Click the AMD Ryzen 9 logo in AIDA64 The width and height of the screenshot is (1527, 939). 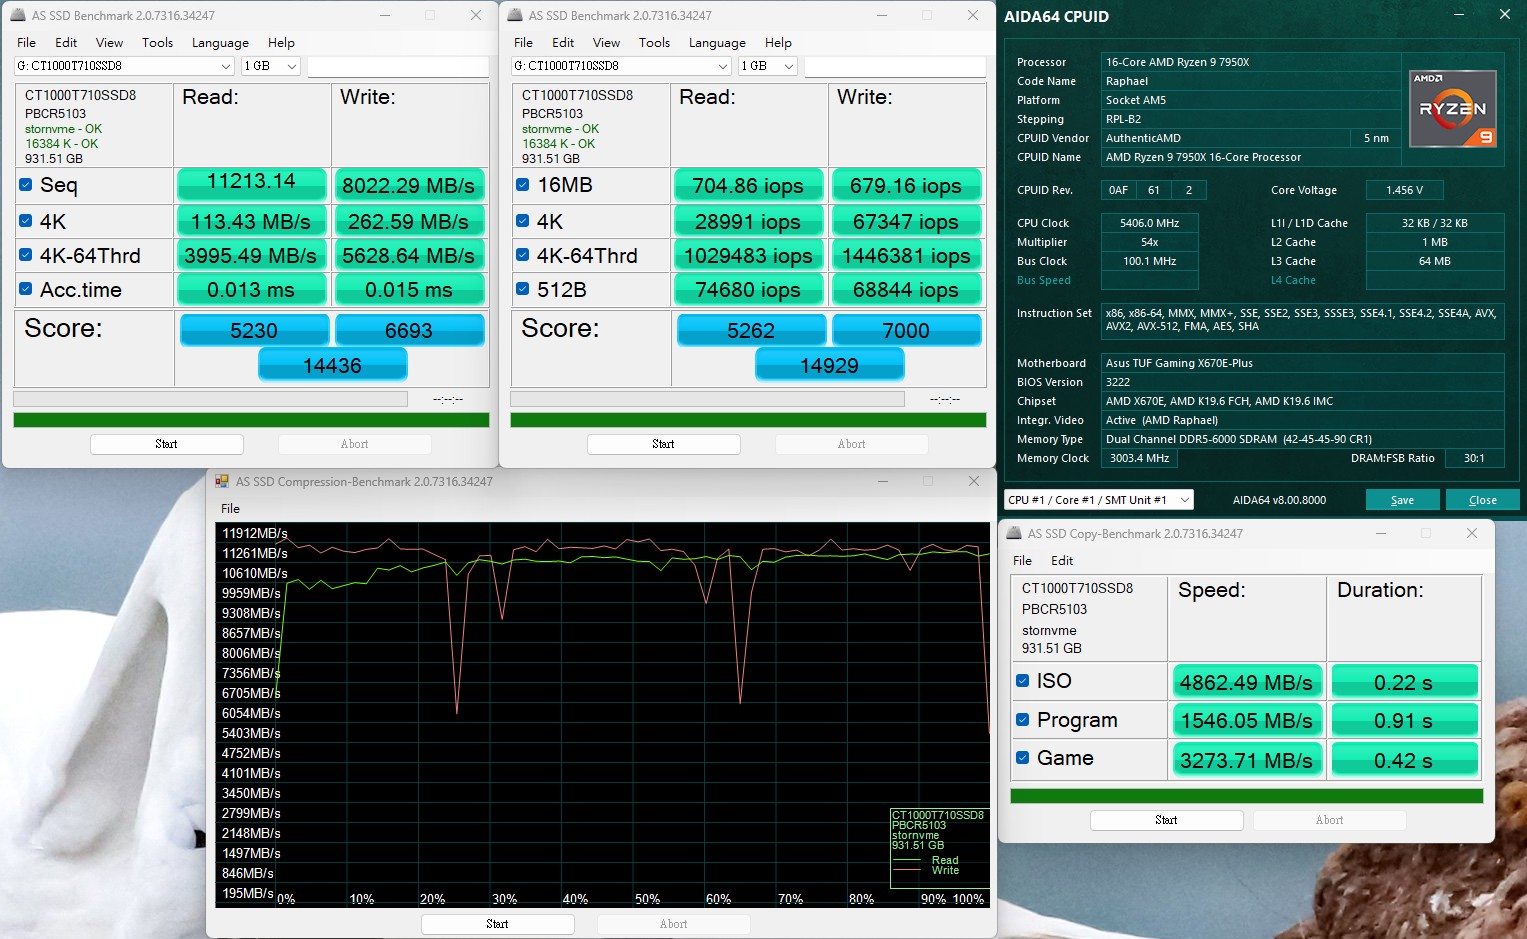pos(1452,106)
